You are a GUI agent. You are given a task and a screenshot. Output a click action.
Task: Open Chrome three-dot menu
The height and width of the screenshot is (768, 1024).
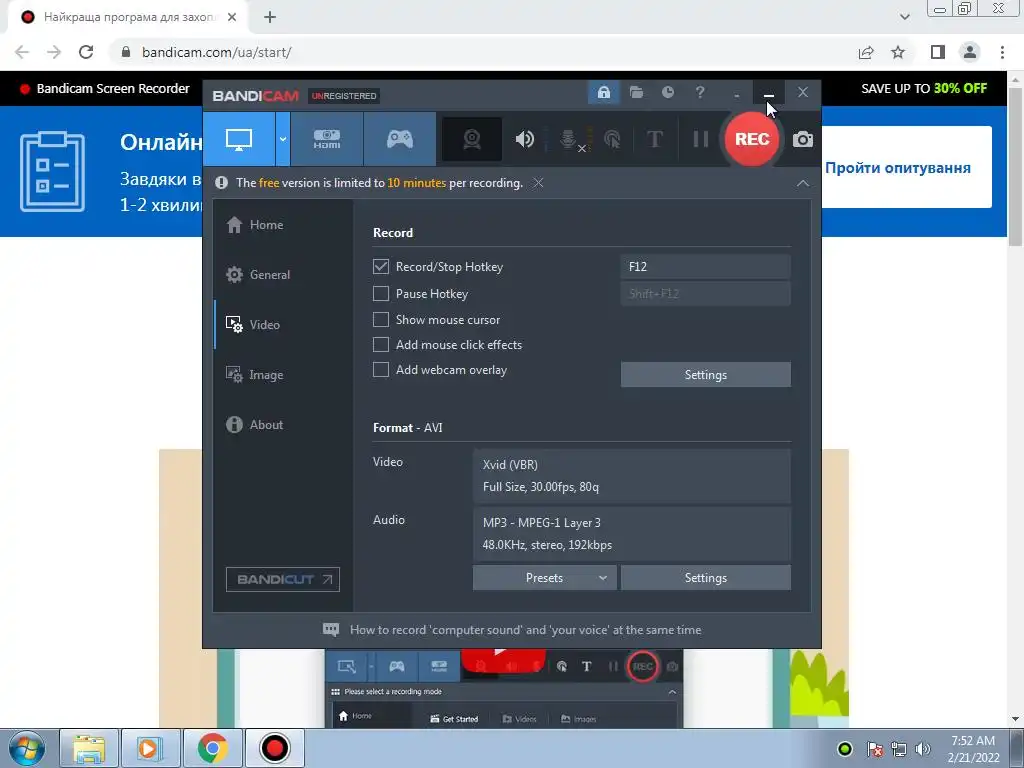1002,52
